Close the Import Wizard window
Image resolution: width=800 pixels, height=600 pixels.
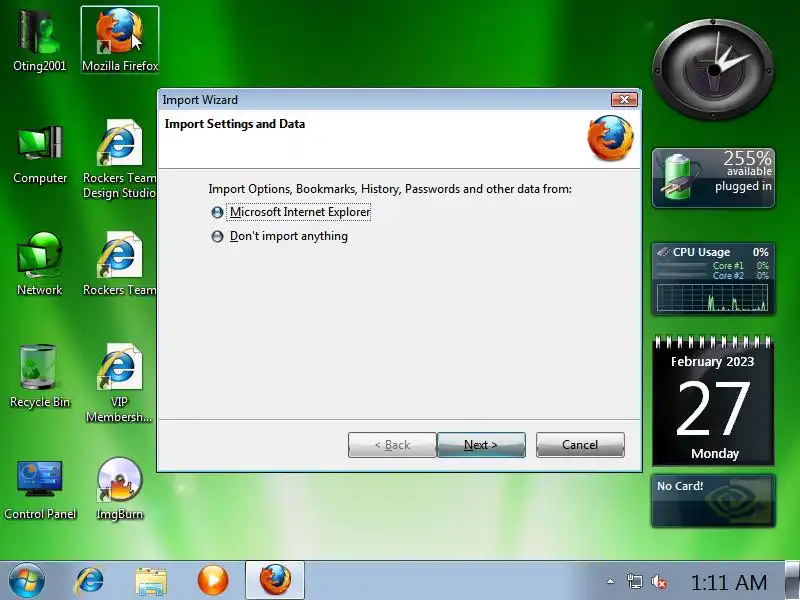(624, 99)
